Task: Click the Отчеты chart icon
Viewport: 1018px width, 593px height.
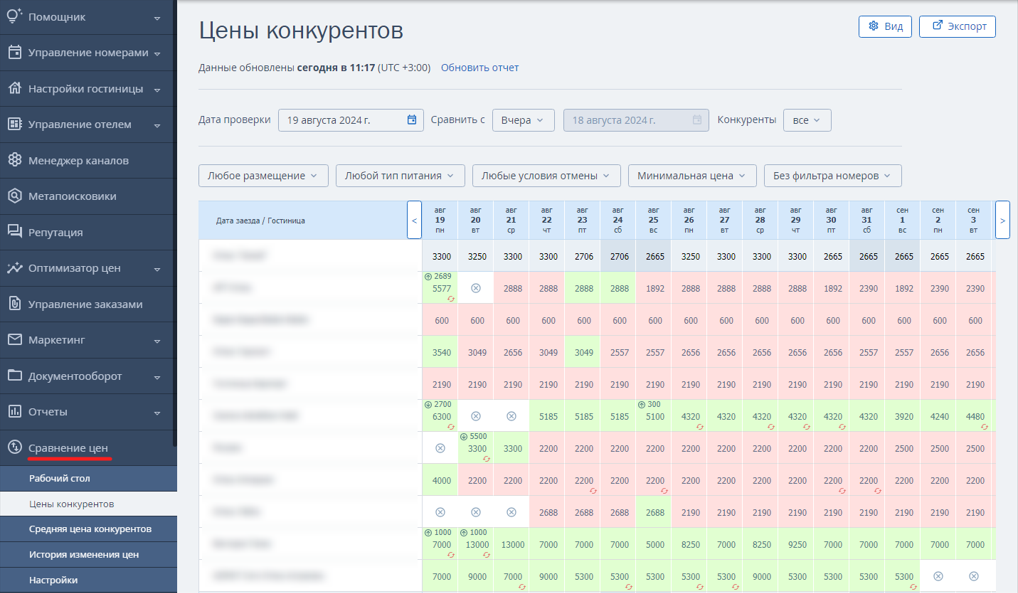Action: click(x=14, y=411)
